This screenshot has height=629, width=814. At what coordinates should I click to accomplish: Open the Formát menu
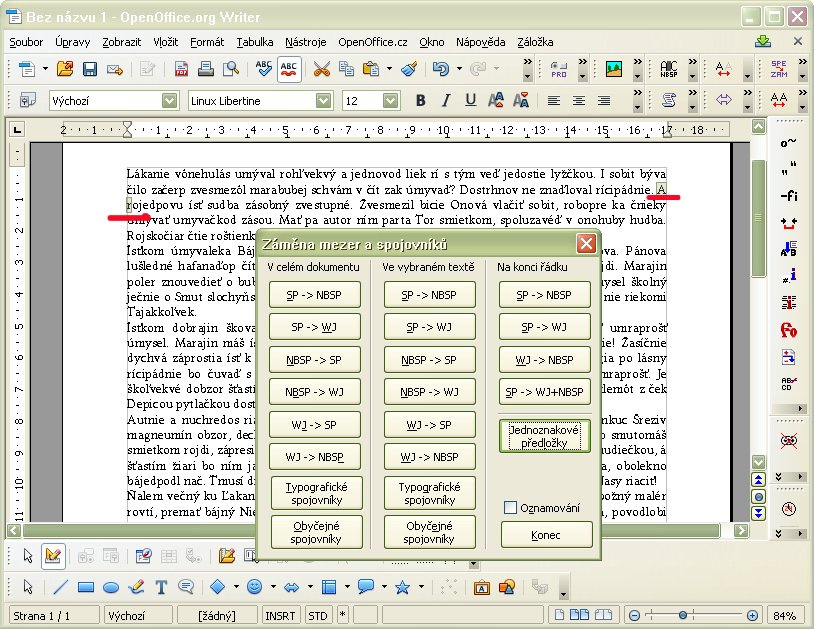click(x=207, y=42)
